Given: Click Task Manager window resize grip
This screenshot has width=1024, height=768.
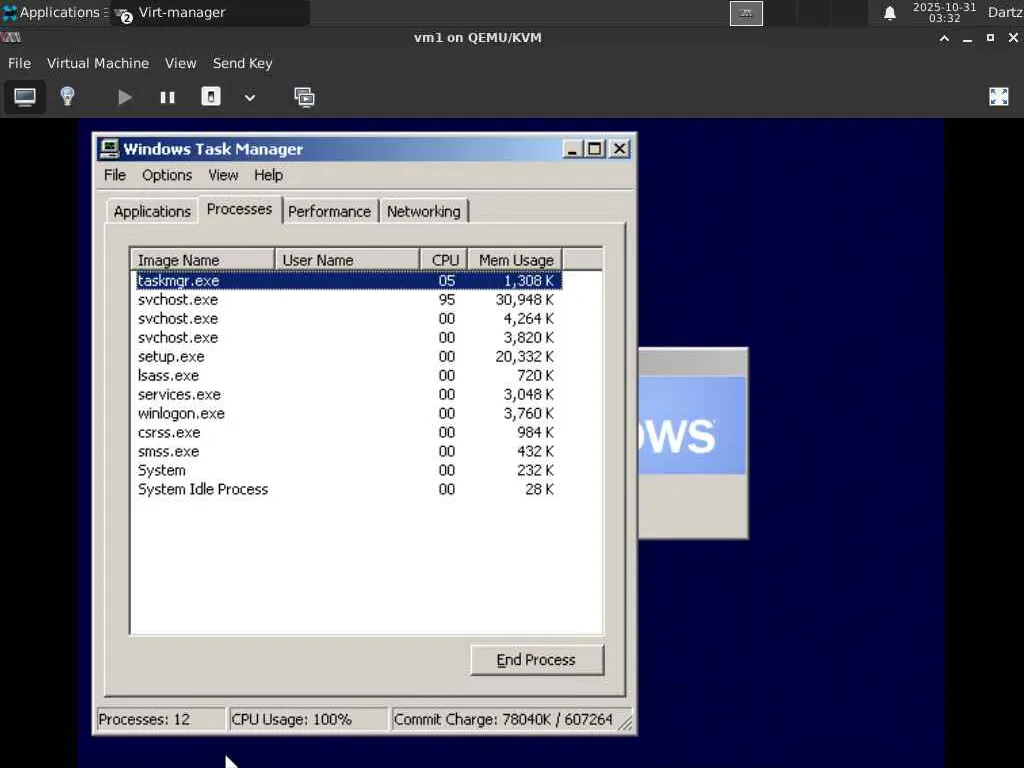Looking at the screenshot, I should 627,722.
